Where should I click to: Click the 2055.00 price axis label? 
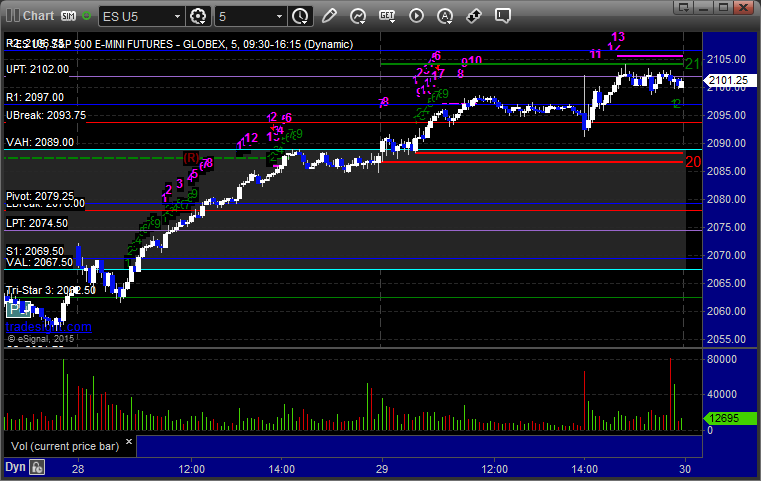tap(726, 339)
